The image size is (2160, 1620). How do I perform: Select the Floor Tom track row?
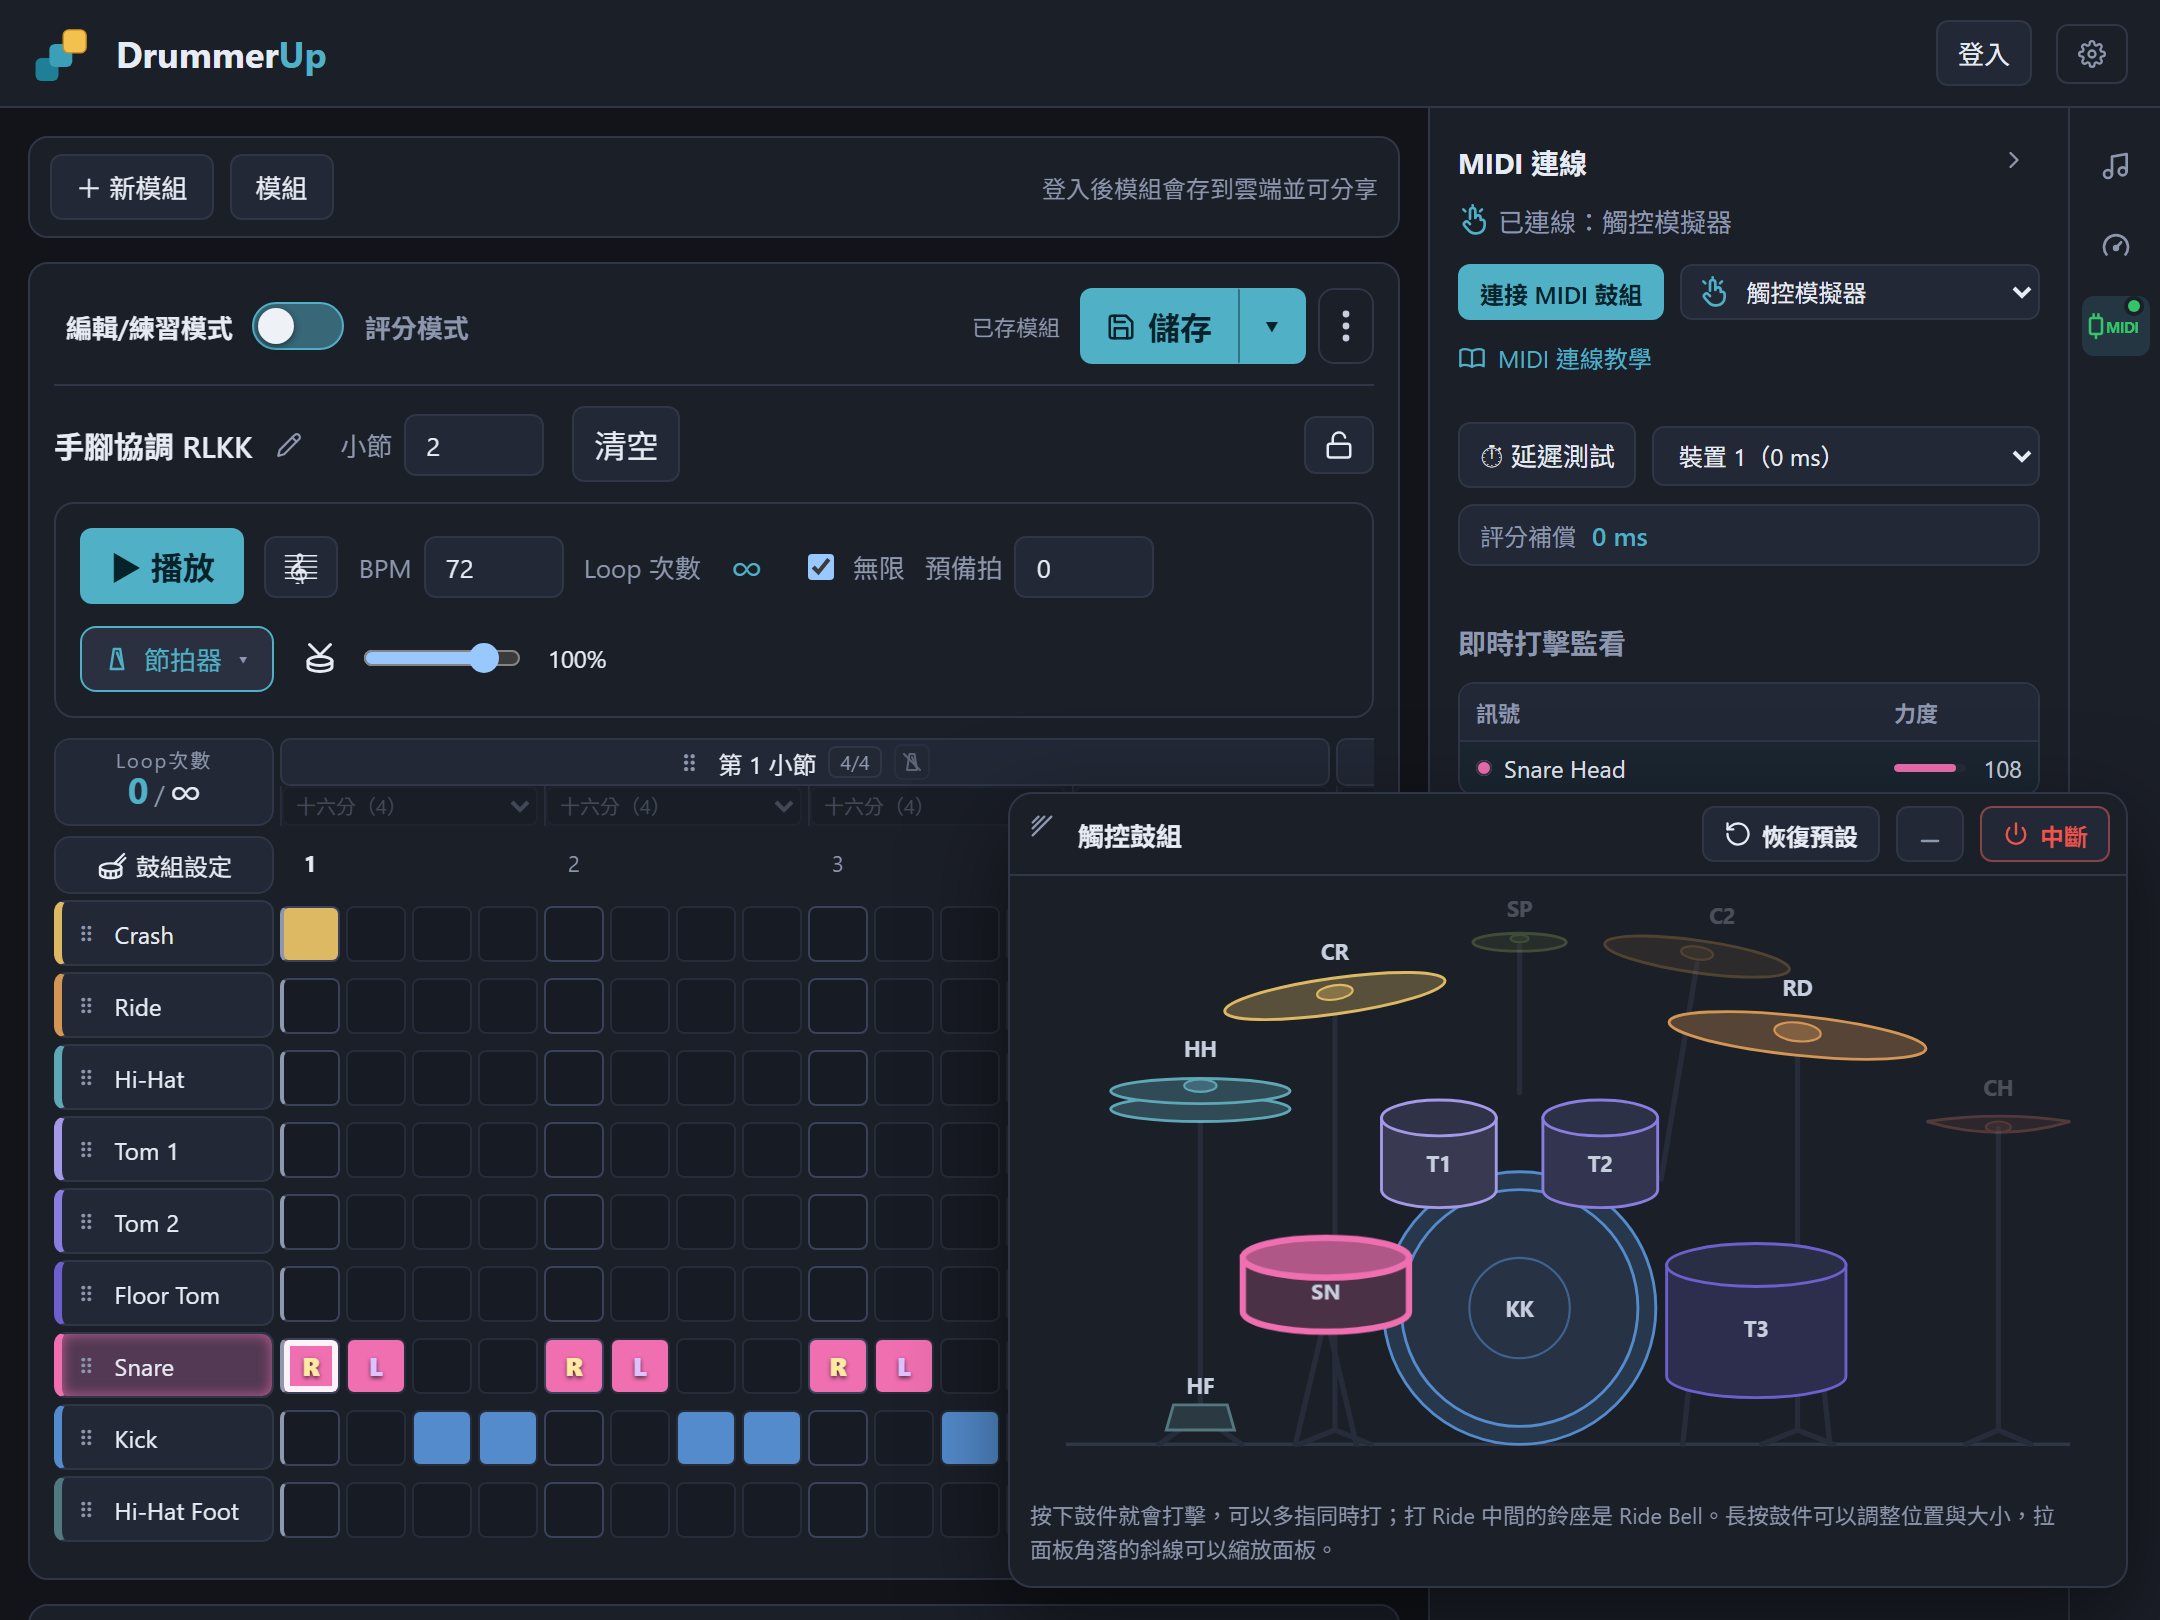164,1294
